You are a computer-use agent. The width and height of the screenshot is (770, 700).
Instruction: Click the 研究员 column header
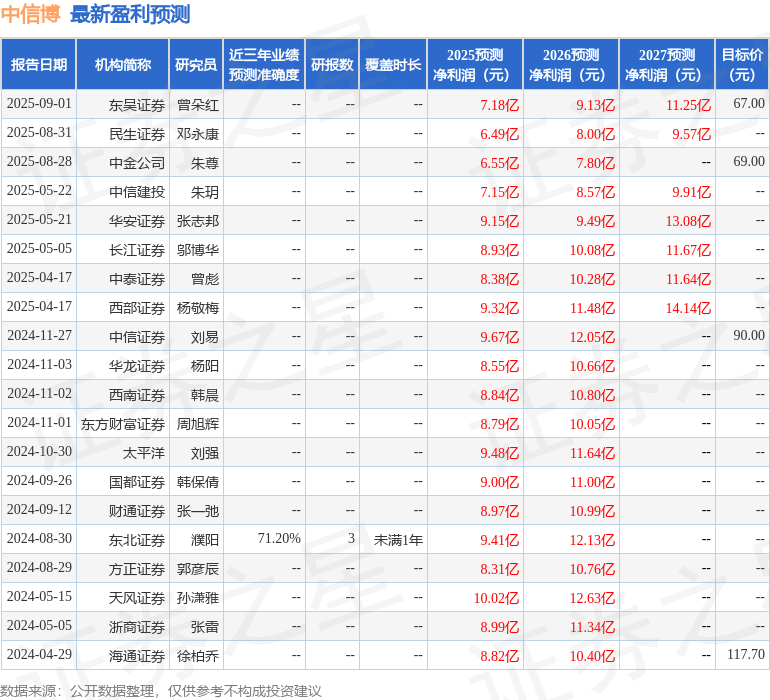pyautogui.click(x=196, y=65)
